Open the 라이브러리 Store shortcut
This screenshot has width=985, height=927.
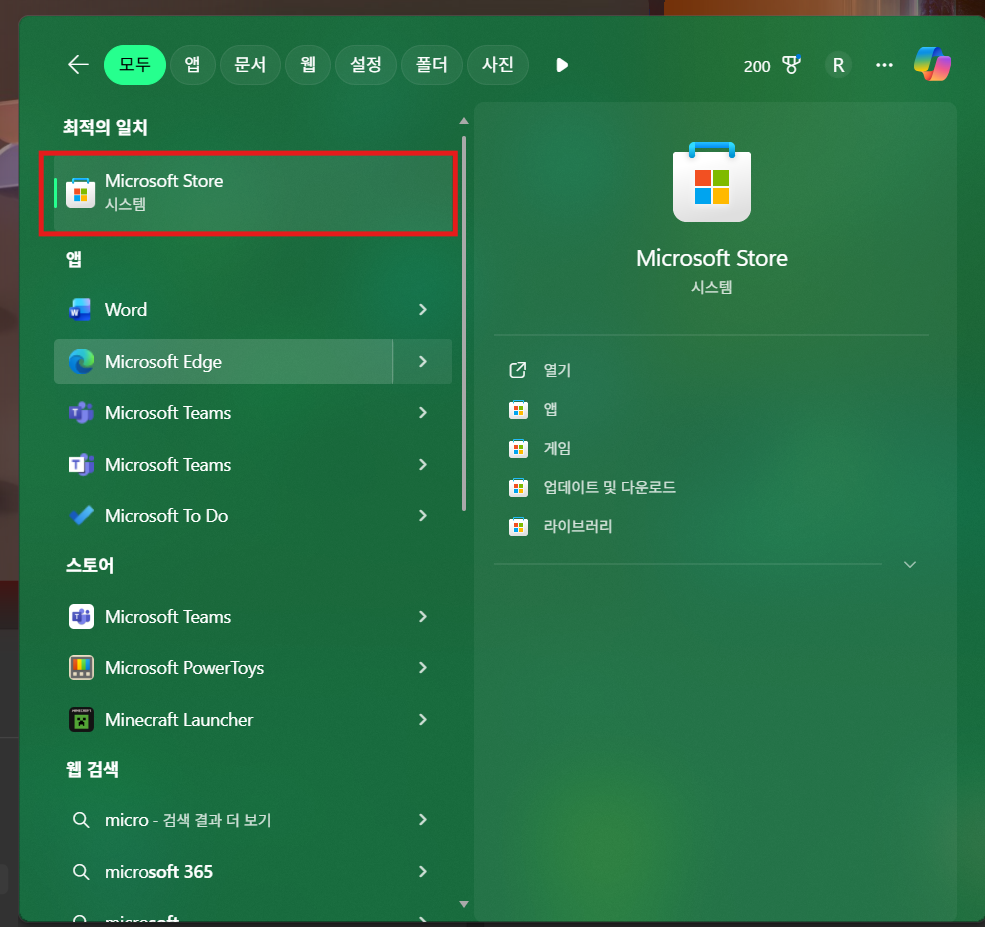[577, 526]
